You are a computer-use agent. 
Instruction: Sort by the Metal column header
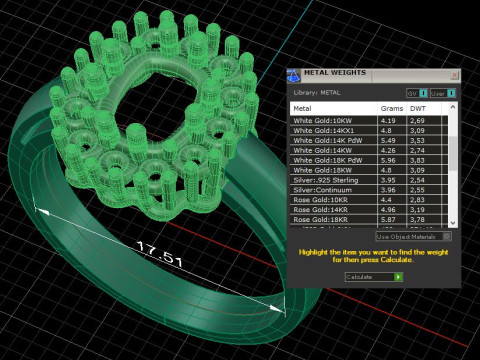[333, 109]
